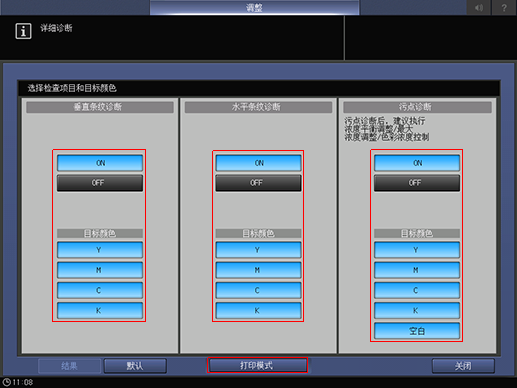Turn OFF 污点诊断
The image size is (517, 388).
point(417,183)
